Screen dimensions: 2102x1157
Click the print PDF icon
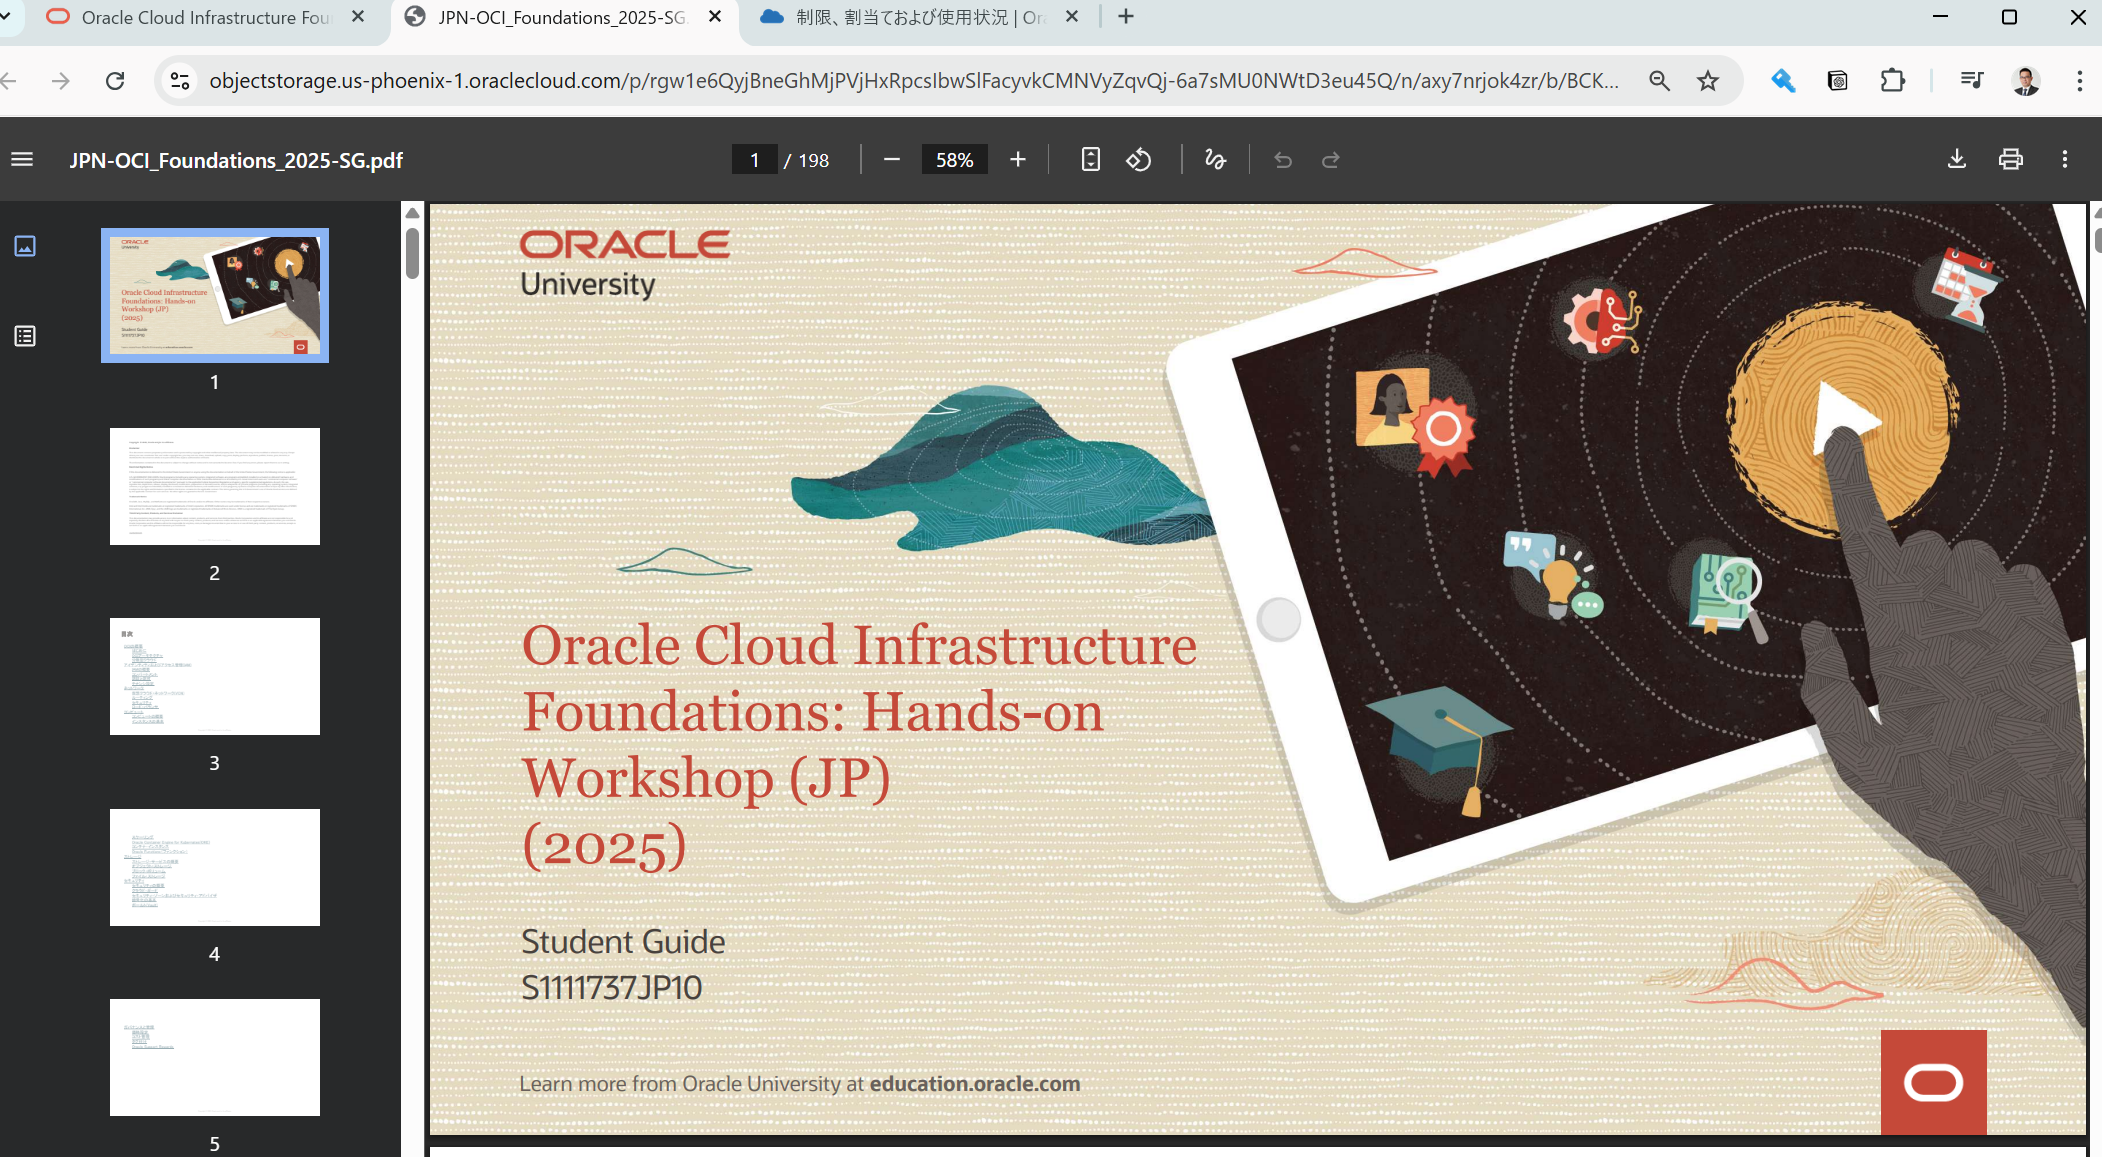[x=2010, y=160]
